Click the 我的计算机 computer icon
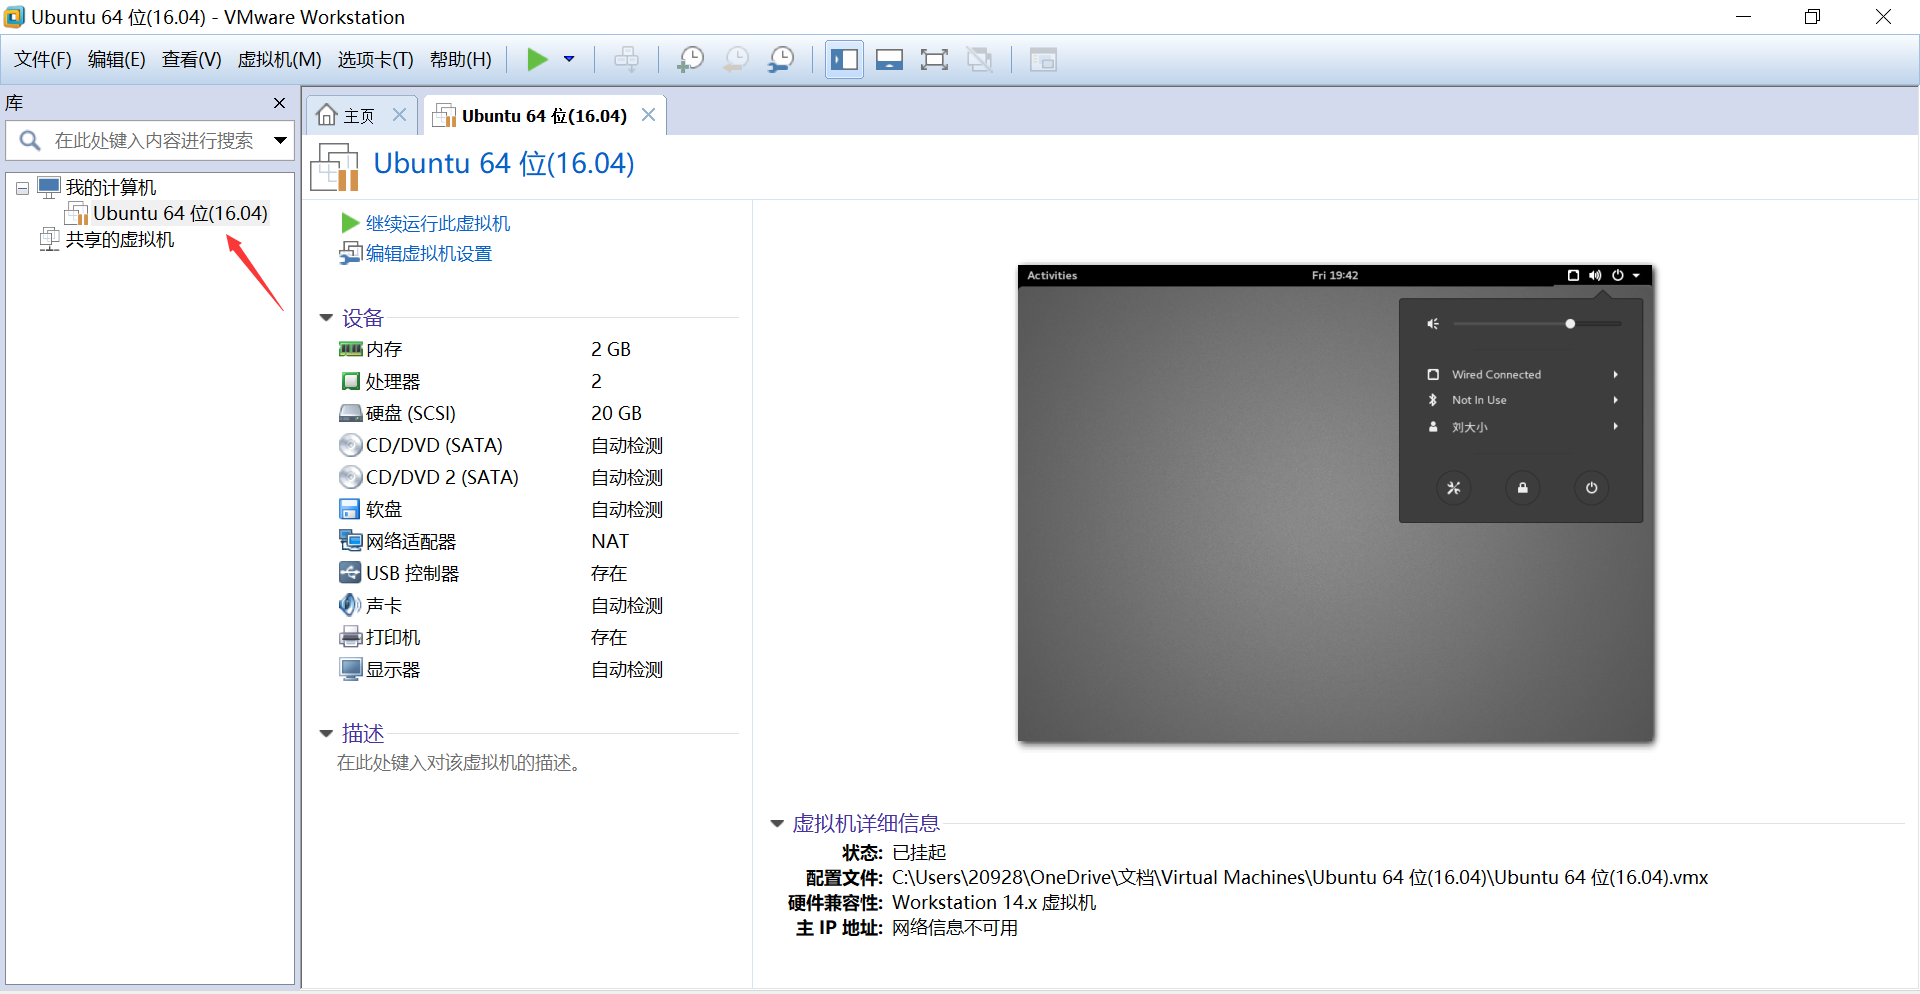 tap(49, 187)
